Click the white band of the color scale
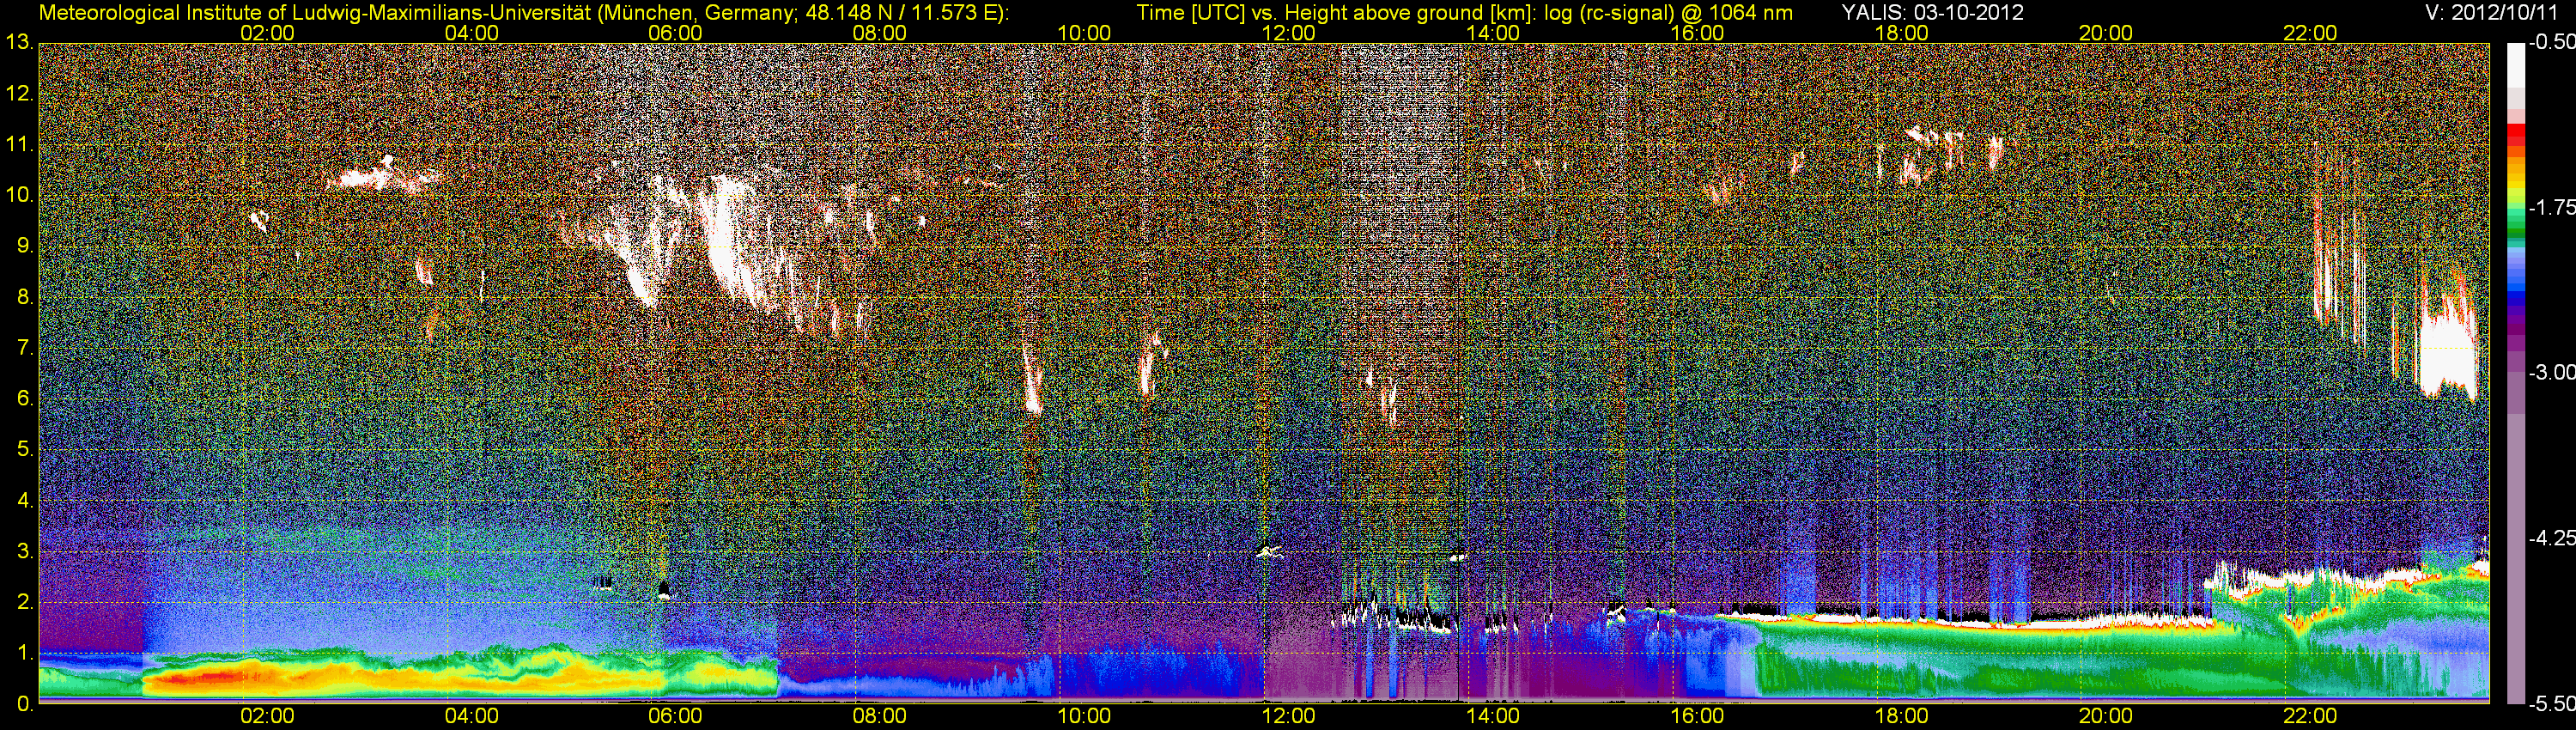Image resolution: width=2576 pixels, height=730 pixels. point(2516,65)
